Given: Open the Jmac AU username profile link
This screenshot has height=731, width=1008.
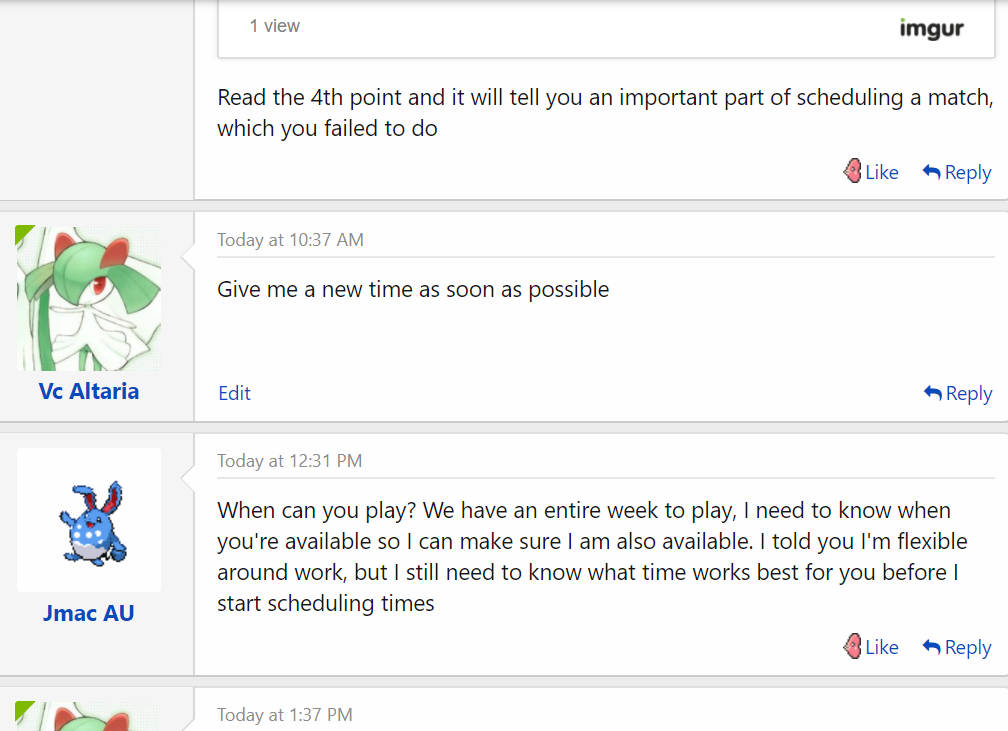Looking at the screenshot, I should (89, 613).
